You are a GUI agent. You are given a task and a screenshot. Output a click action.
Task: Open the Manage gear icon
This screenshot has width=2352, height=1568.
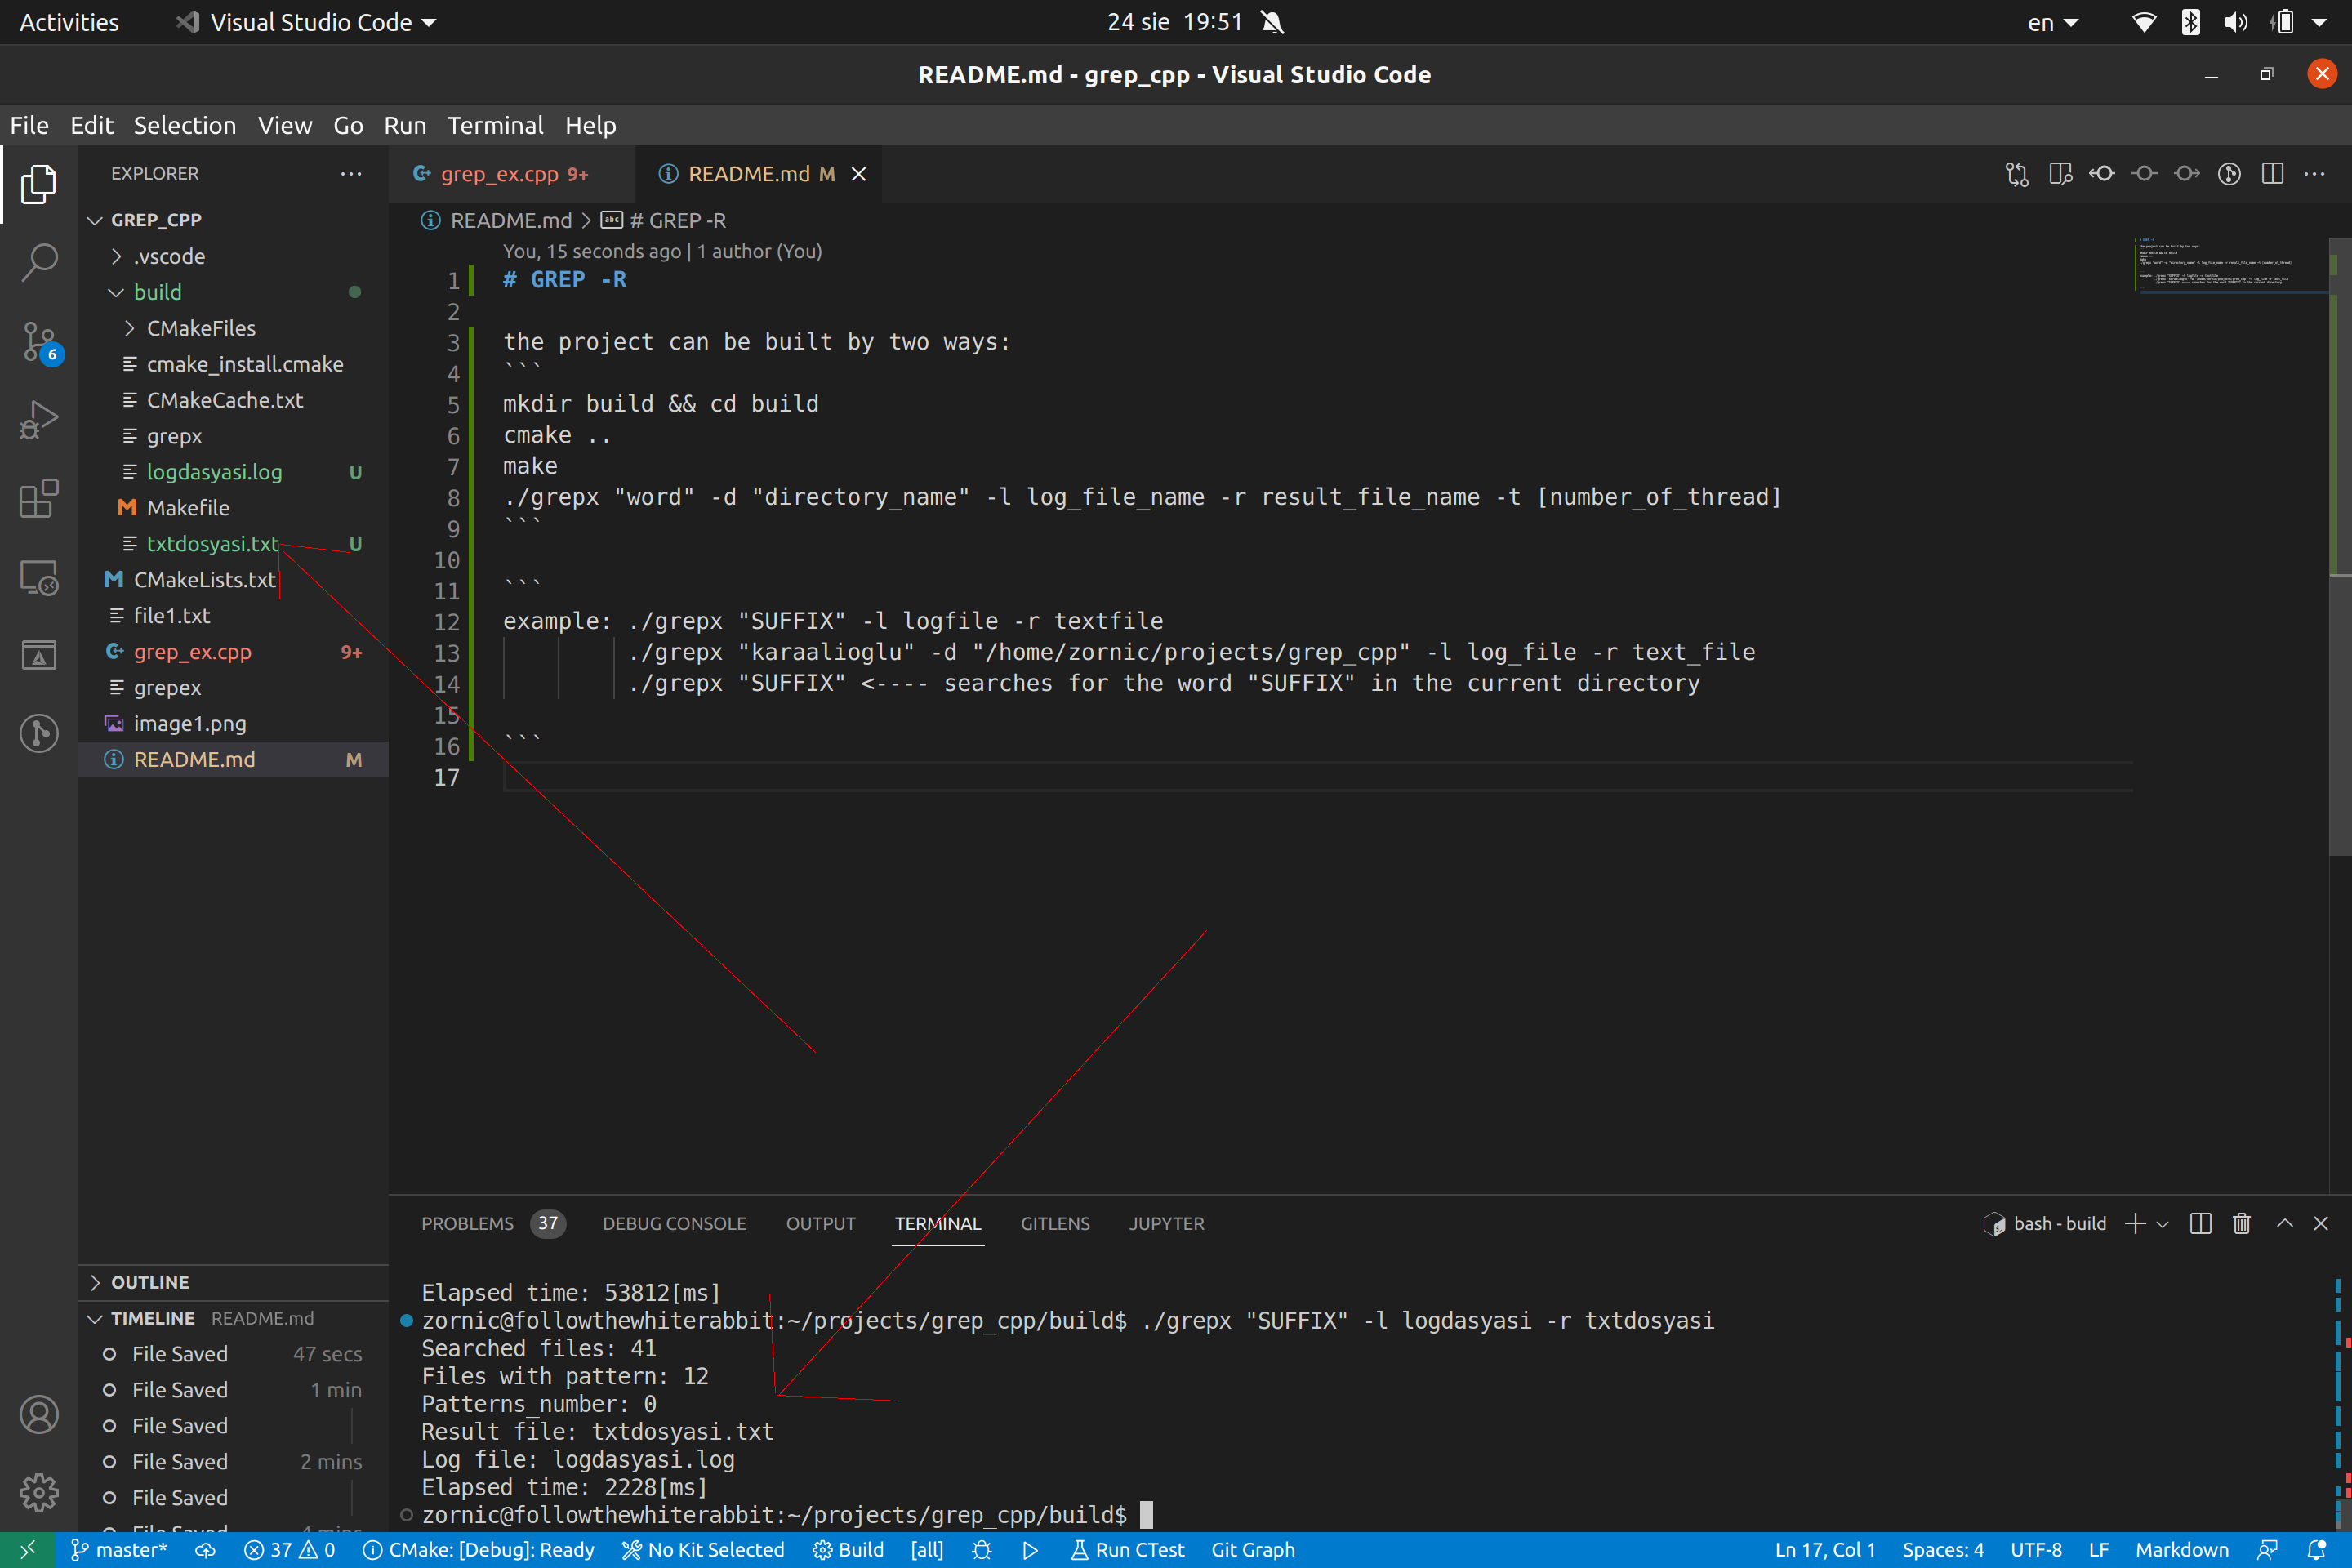(39, 1492)
